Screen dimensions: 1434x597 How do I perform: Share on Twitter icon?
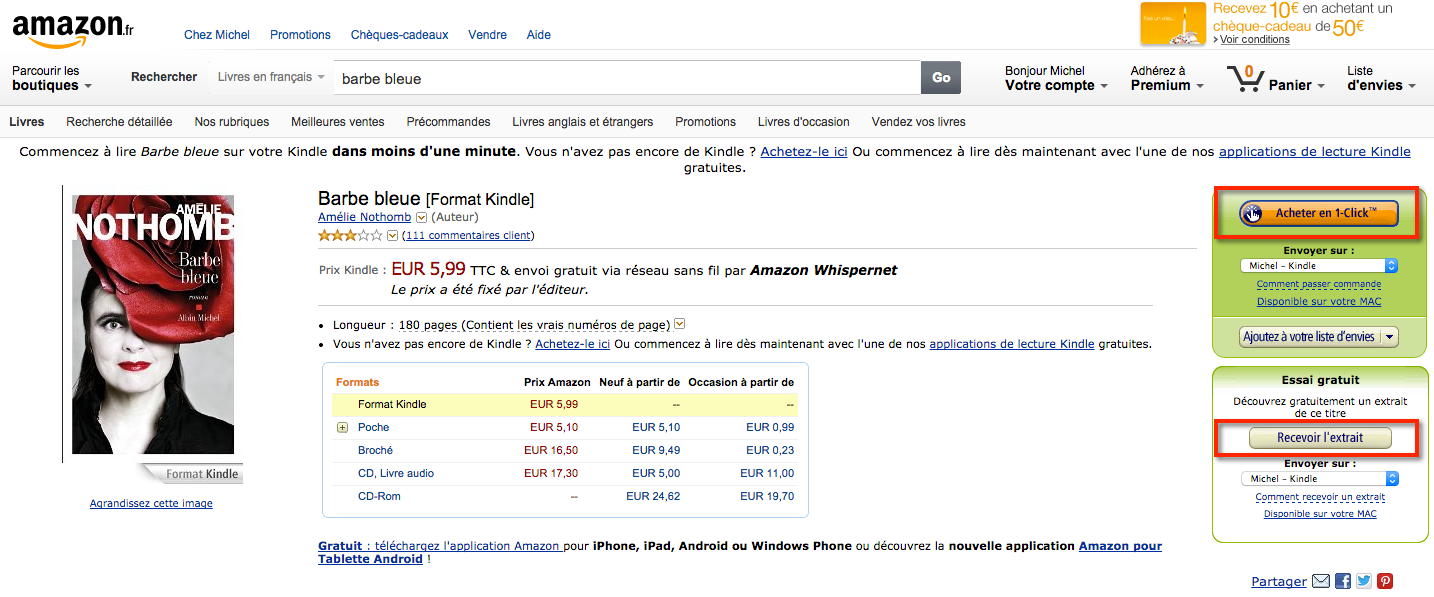pos(1364,581)
